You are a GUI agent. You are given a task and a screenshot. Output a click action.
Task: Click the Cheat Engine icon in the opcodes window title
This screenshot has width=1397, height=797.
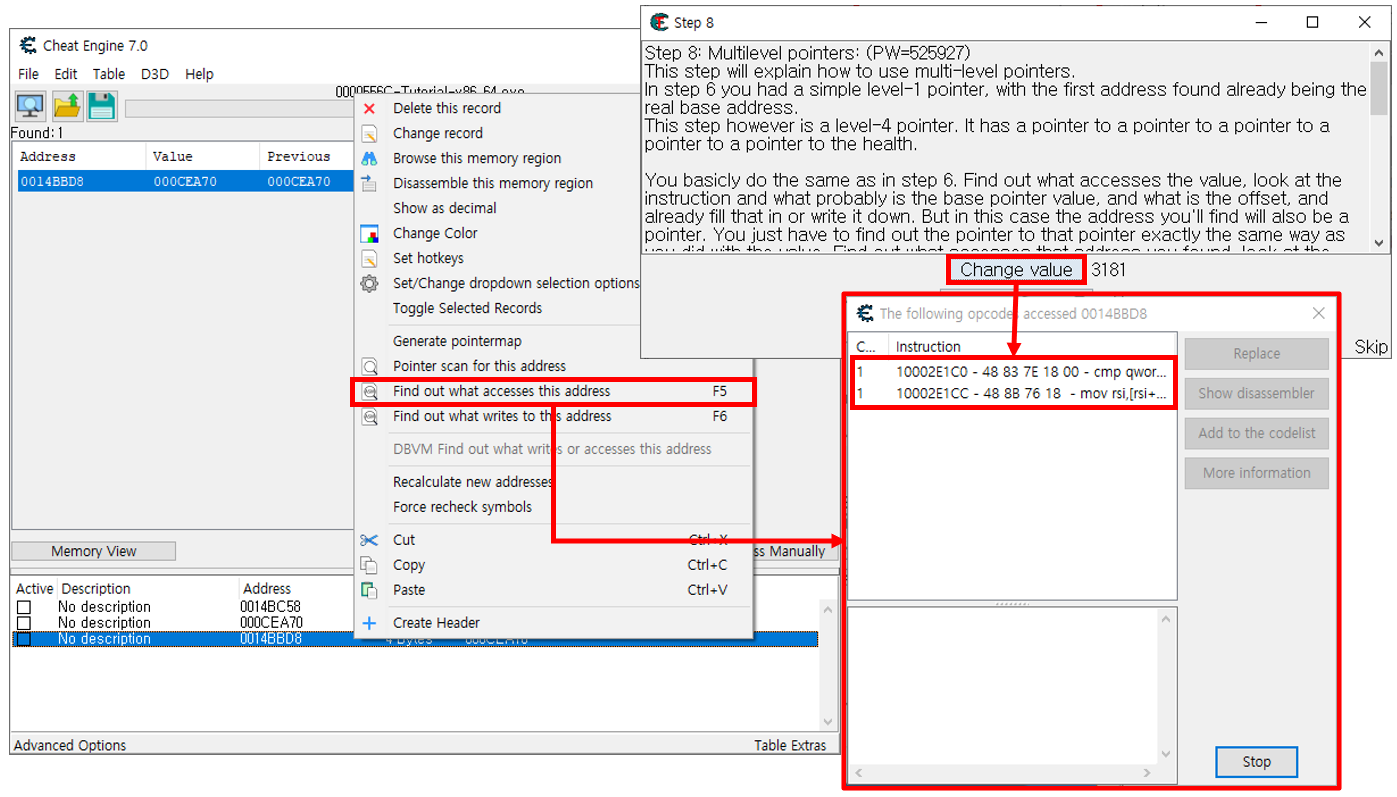(x=864, y=314)
